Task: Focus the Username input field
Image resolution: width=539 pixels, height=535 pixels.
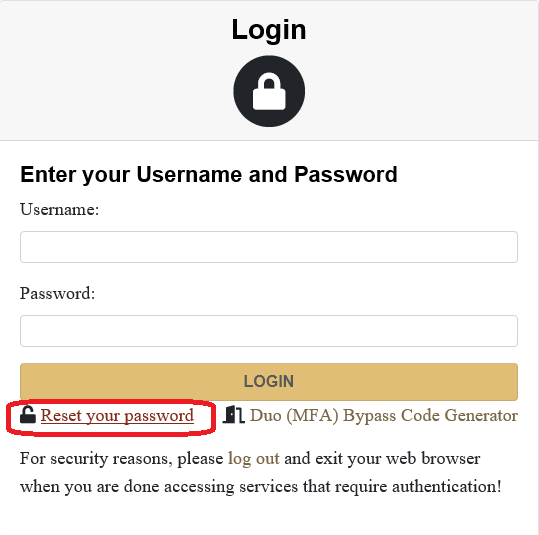Action: [x=269, y=247]
